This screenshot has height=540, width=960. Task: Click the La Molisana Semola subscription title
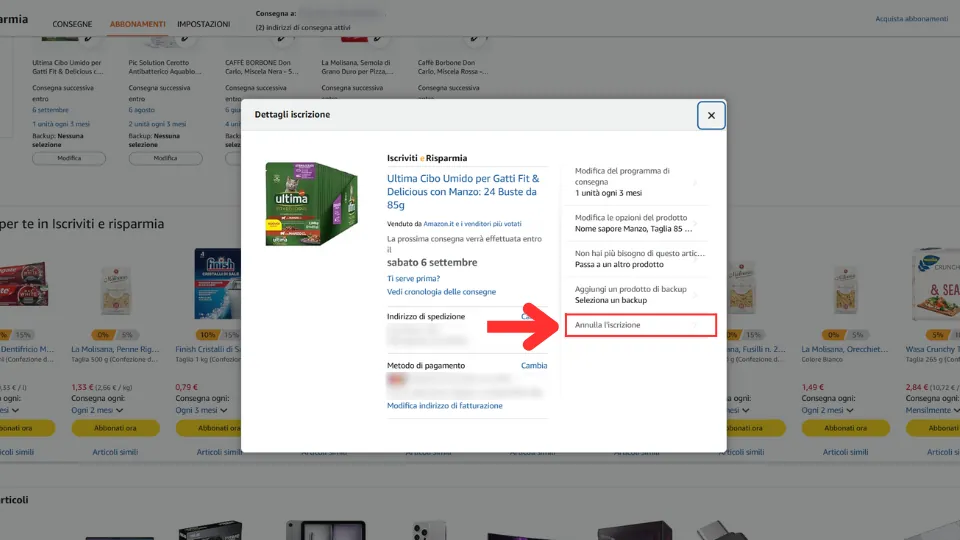point(357,67)
